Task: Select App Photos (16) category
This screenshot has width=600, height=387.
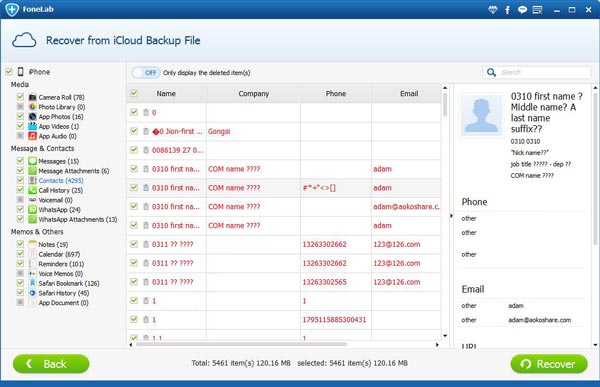Action: pos(61,116)
